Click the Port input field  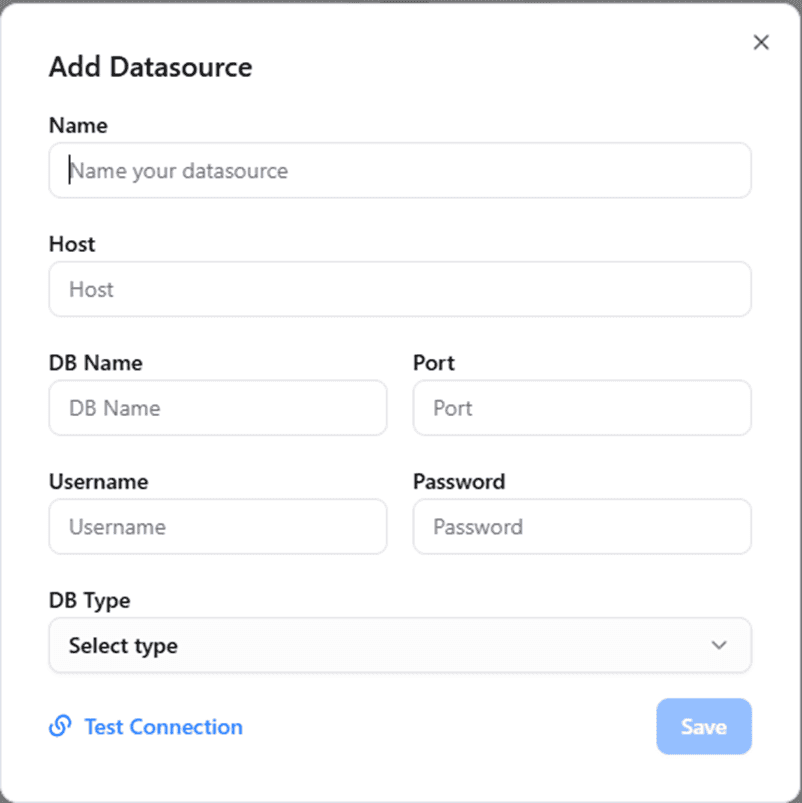(581, 408)
